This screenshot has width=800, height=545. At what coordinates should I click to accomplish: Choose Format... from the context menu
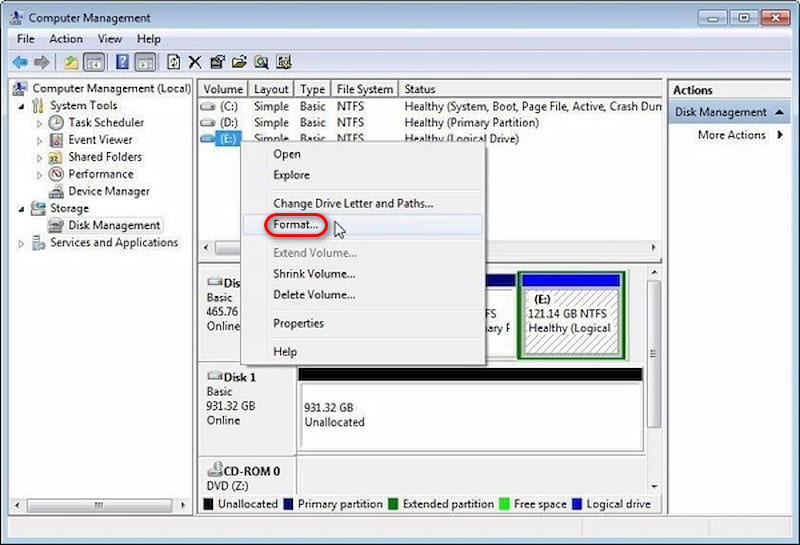[x=363, y=225]
